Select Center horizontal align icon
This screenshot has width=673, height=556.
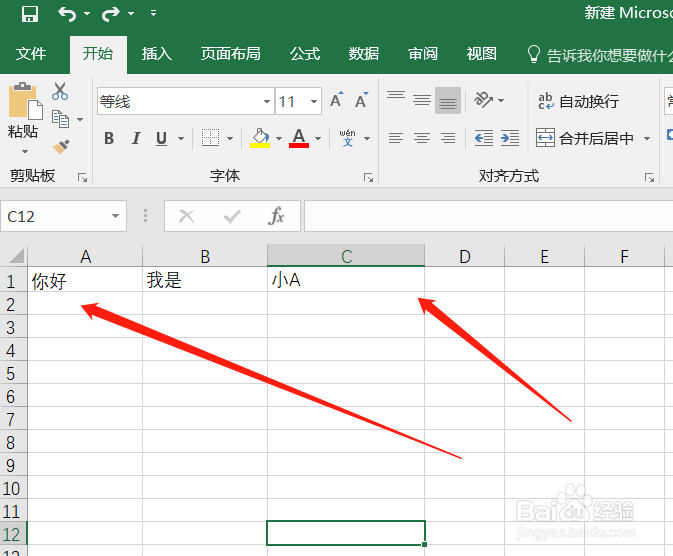point(422,138)
